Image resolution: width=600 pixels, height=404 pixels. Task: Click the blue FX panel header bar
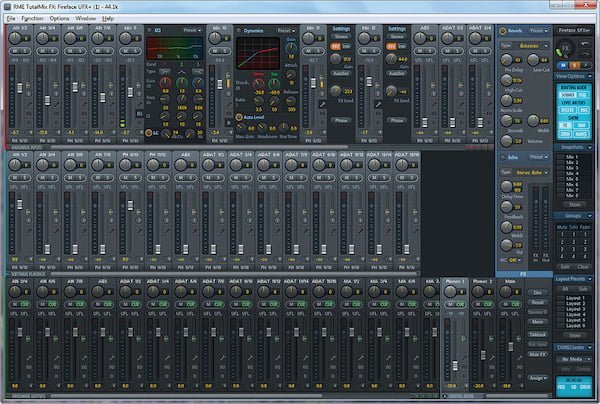[523, 274]
